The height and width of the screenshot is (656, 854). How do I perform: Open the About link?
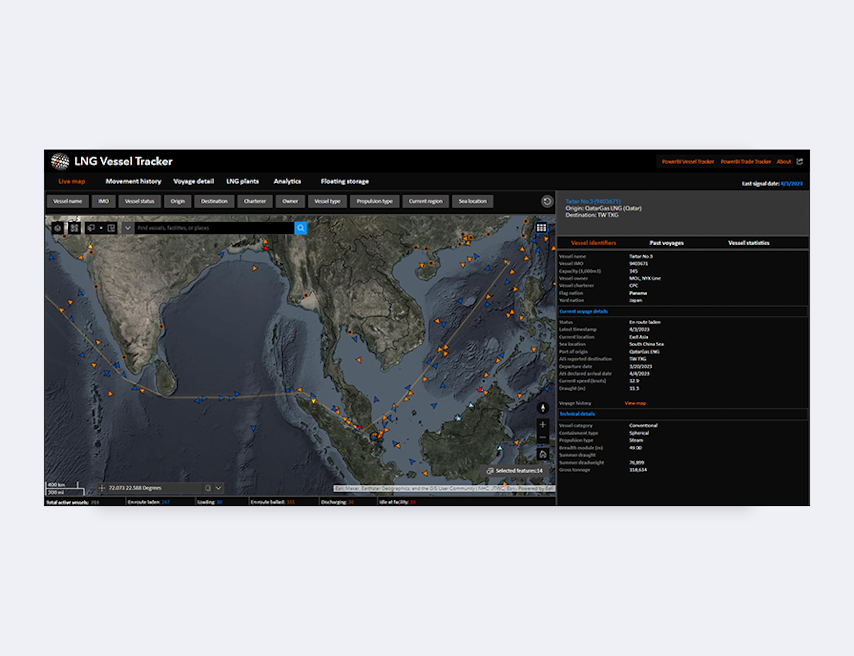pos(784,162)
